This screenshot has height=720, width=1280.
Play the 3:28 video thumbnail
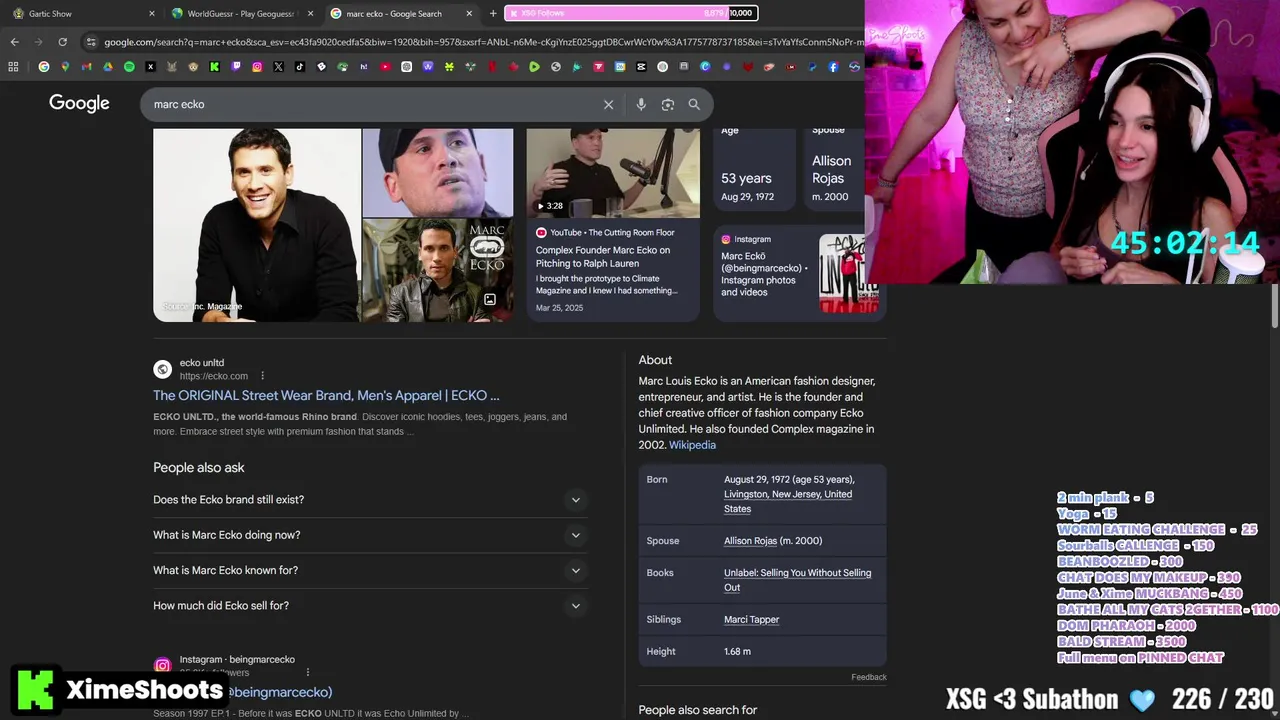613,173
